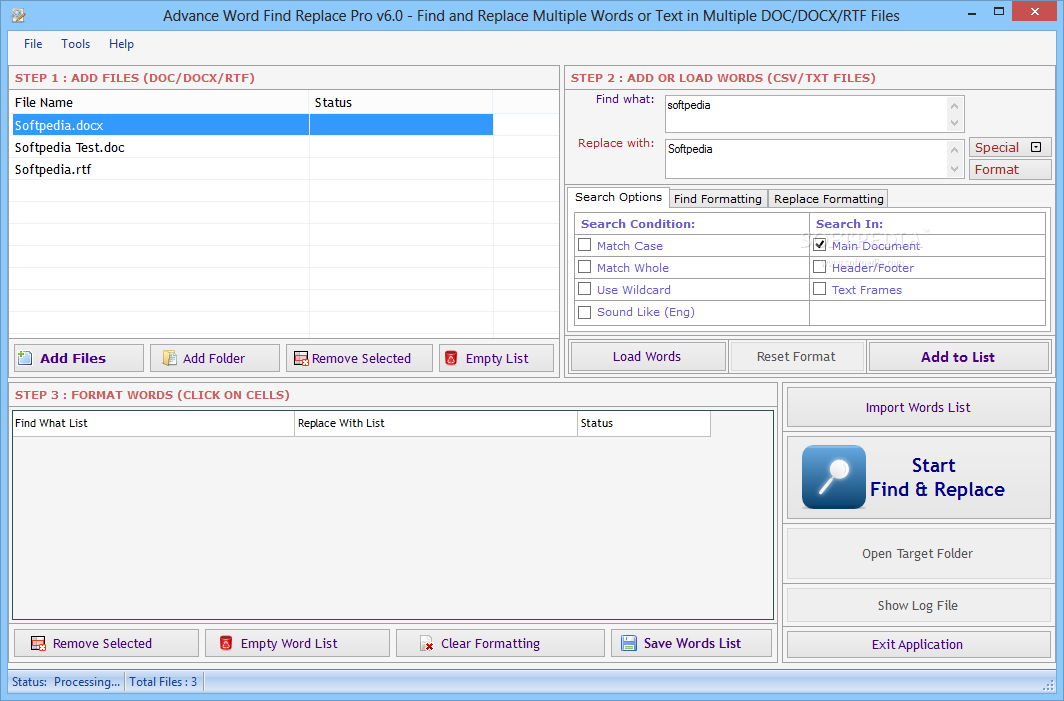Open the Tools menu

[x=75, y=43]
